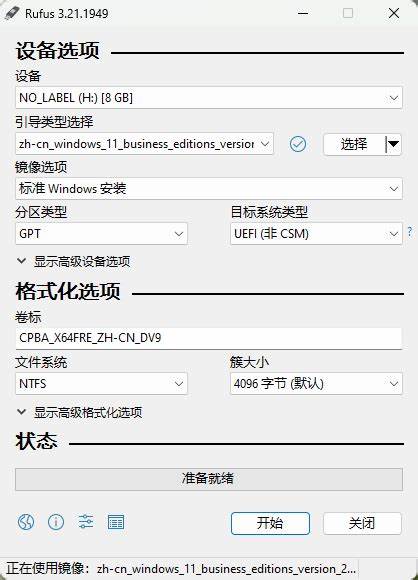
Task: Click the question mark help icon
Action: coord(410,232)
